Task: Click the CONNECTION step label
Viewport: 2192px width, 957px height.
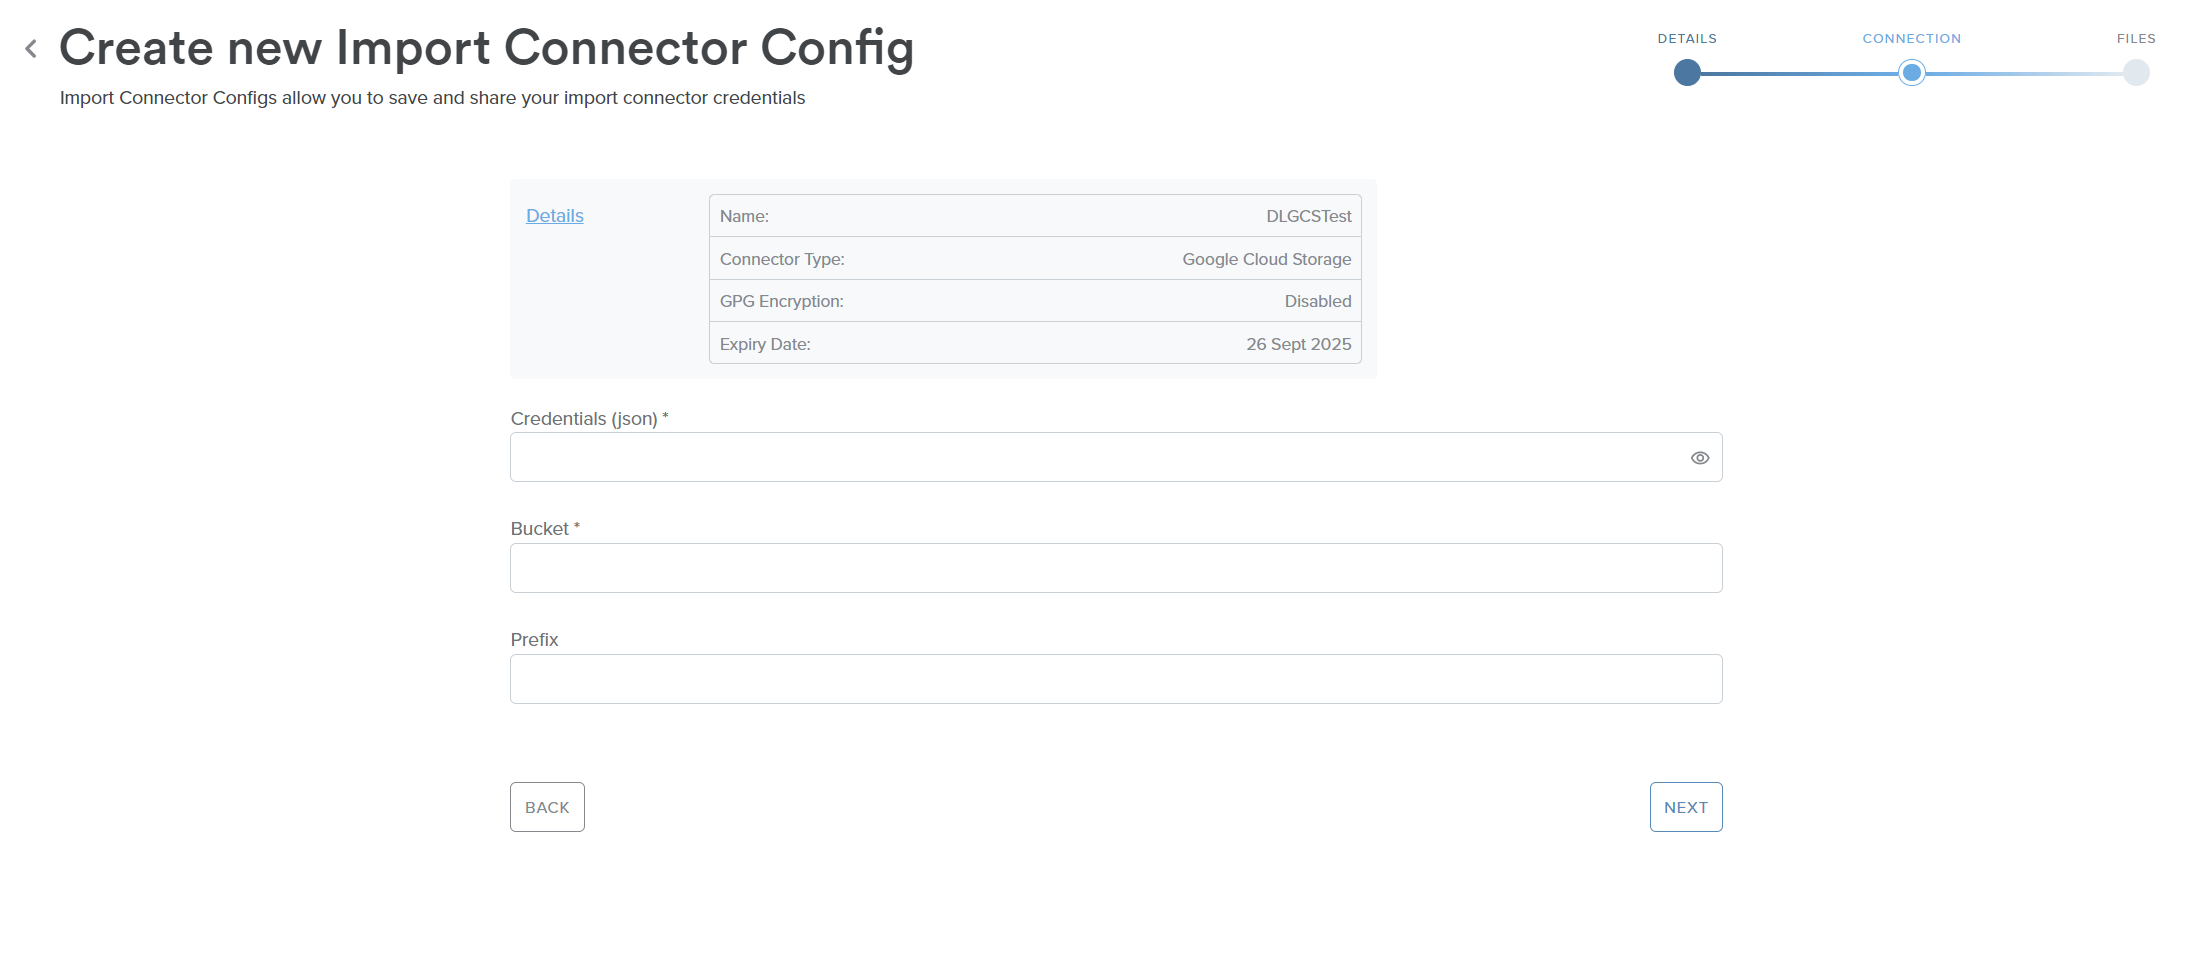Action: coord(1912,39)
